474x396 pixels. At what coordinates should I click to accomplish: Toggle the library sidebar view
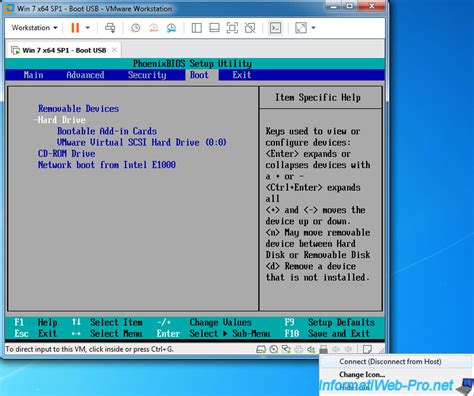(197, 28)
